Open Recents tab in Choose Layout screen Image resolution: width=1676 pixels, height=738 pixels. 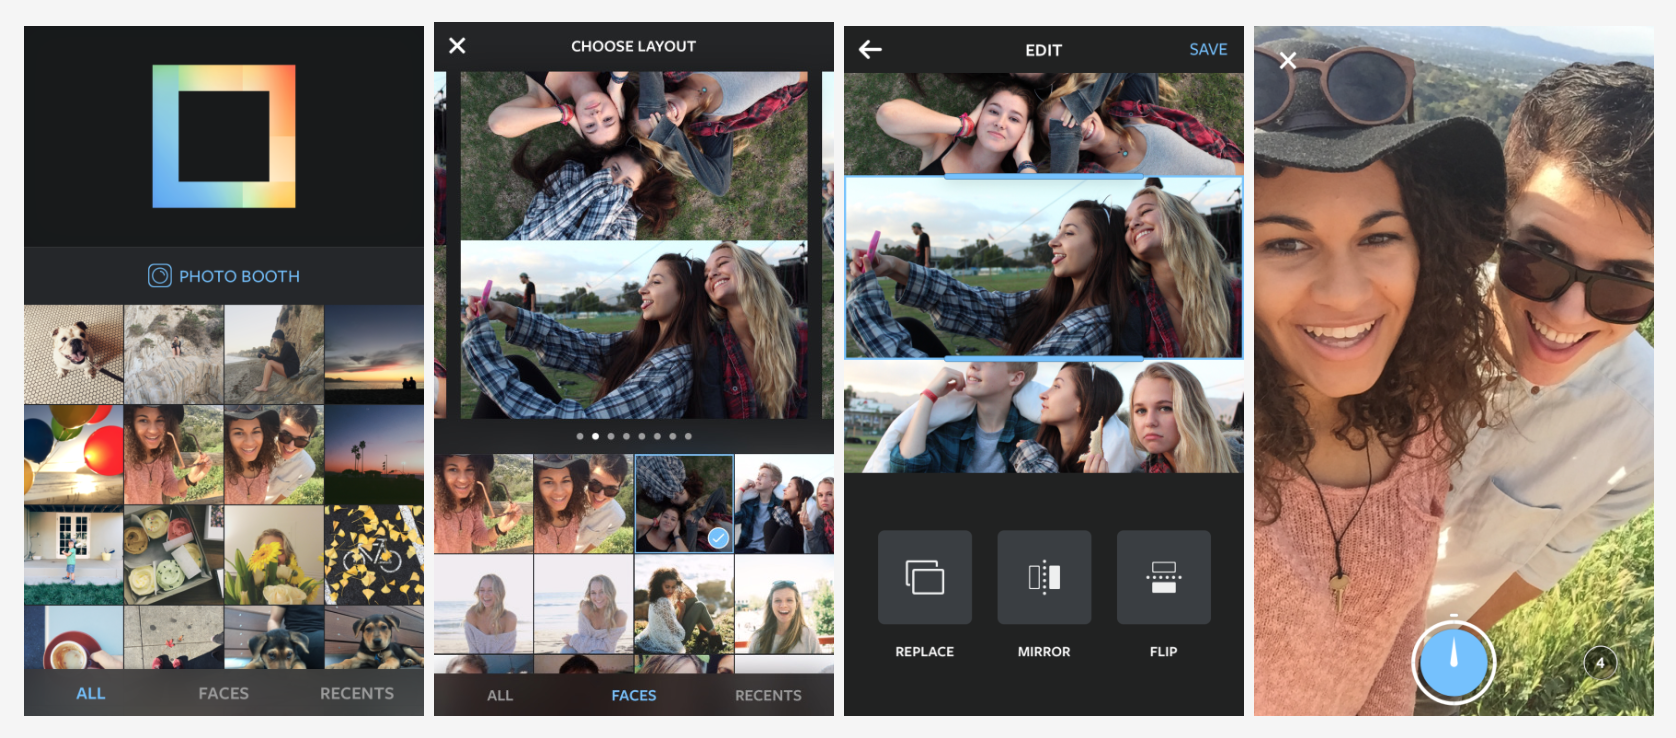pyautogui.click(x=768, y=695)
